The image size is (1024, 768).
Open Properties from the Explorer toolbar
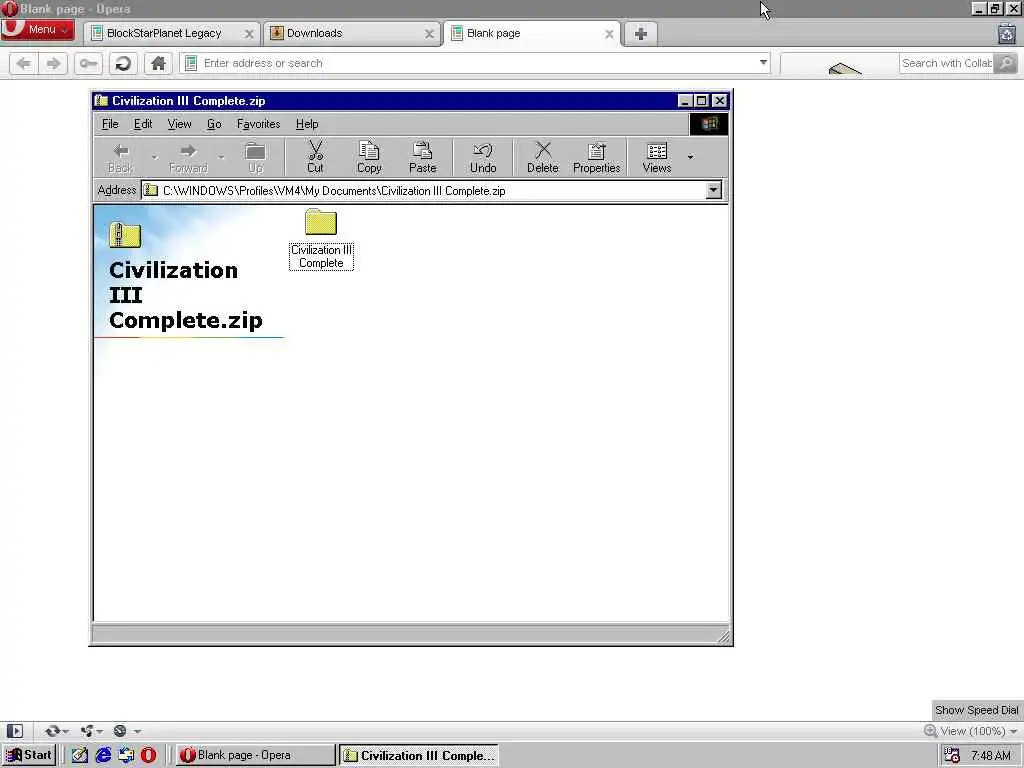coord(596,157)
